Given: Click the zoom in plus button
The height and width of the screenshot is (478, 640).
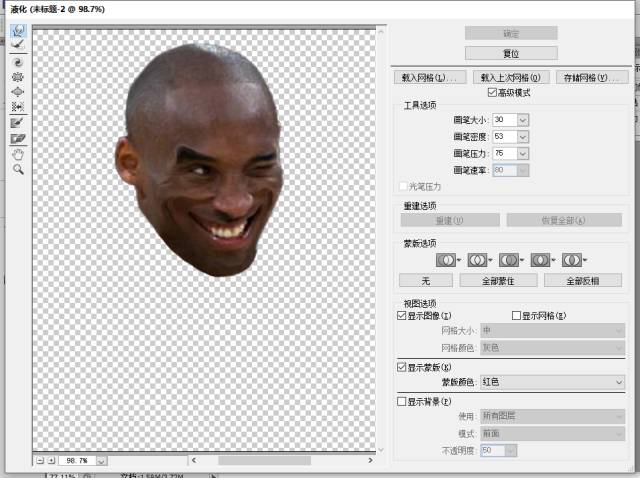Looking at the screenshot, I should [51, 460].
